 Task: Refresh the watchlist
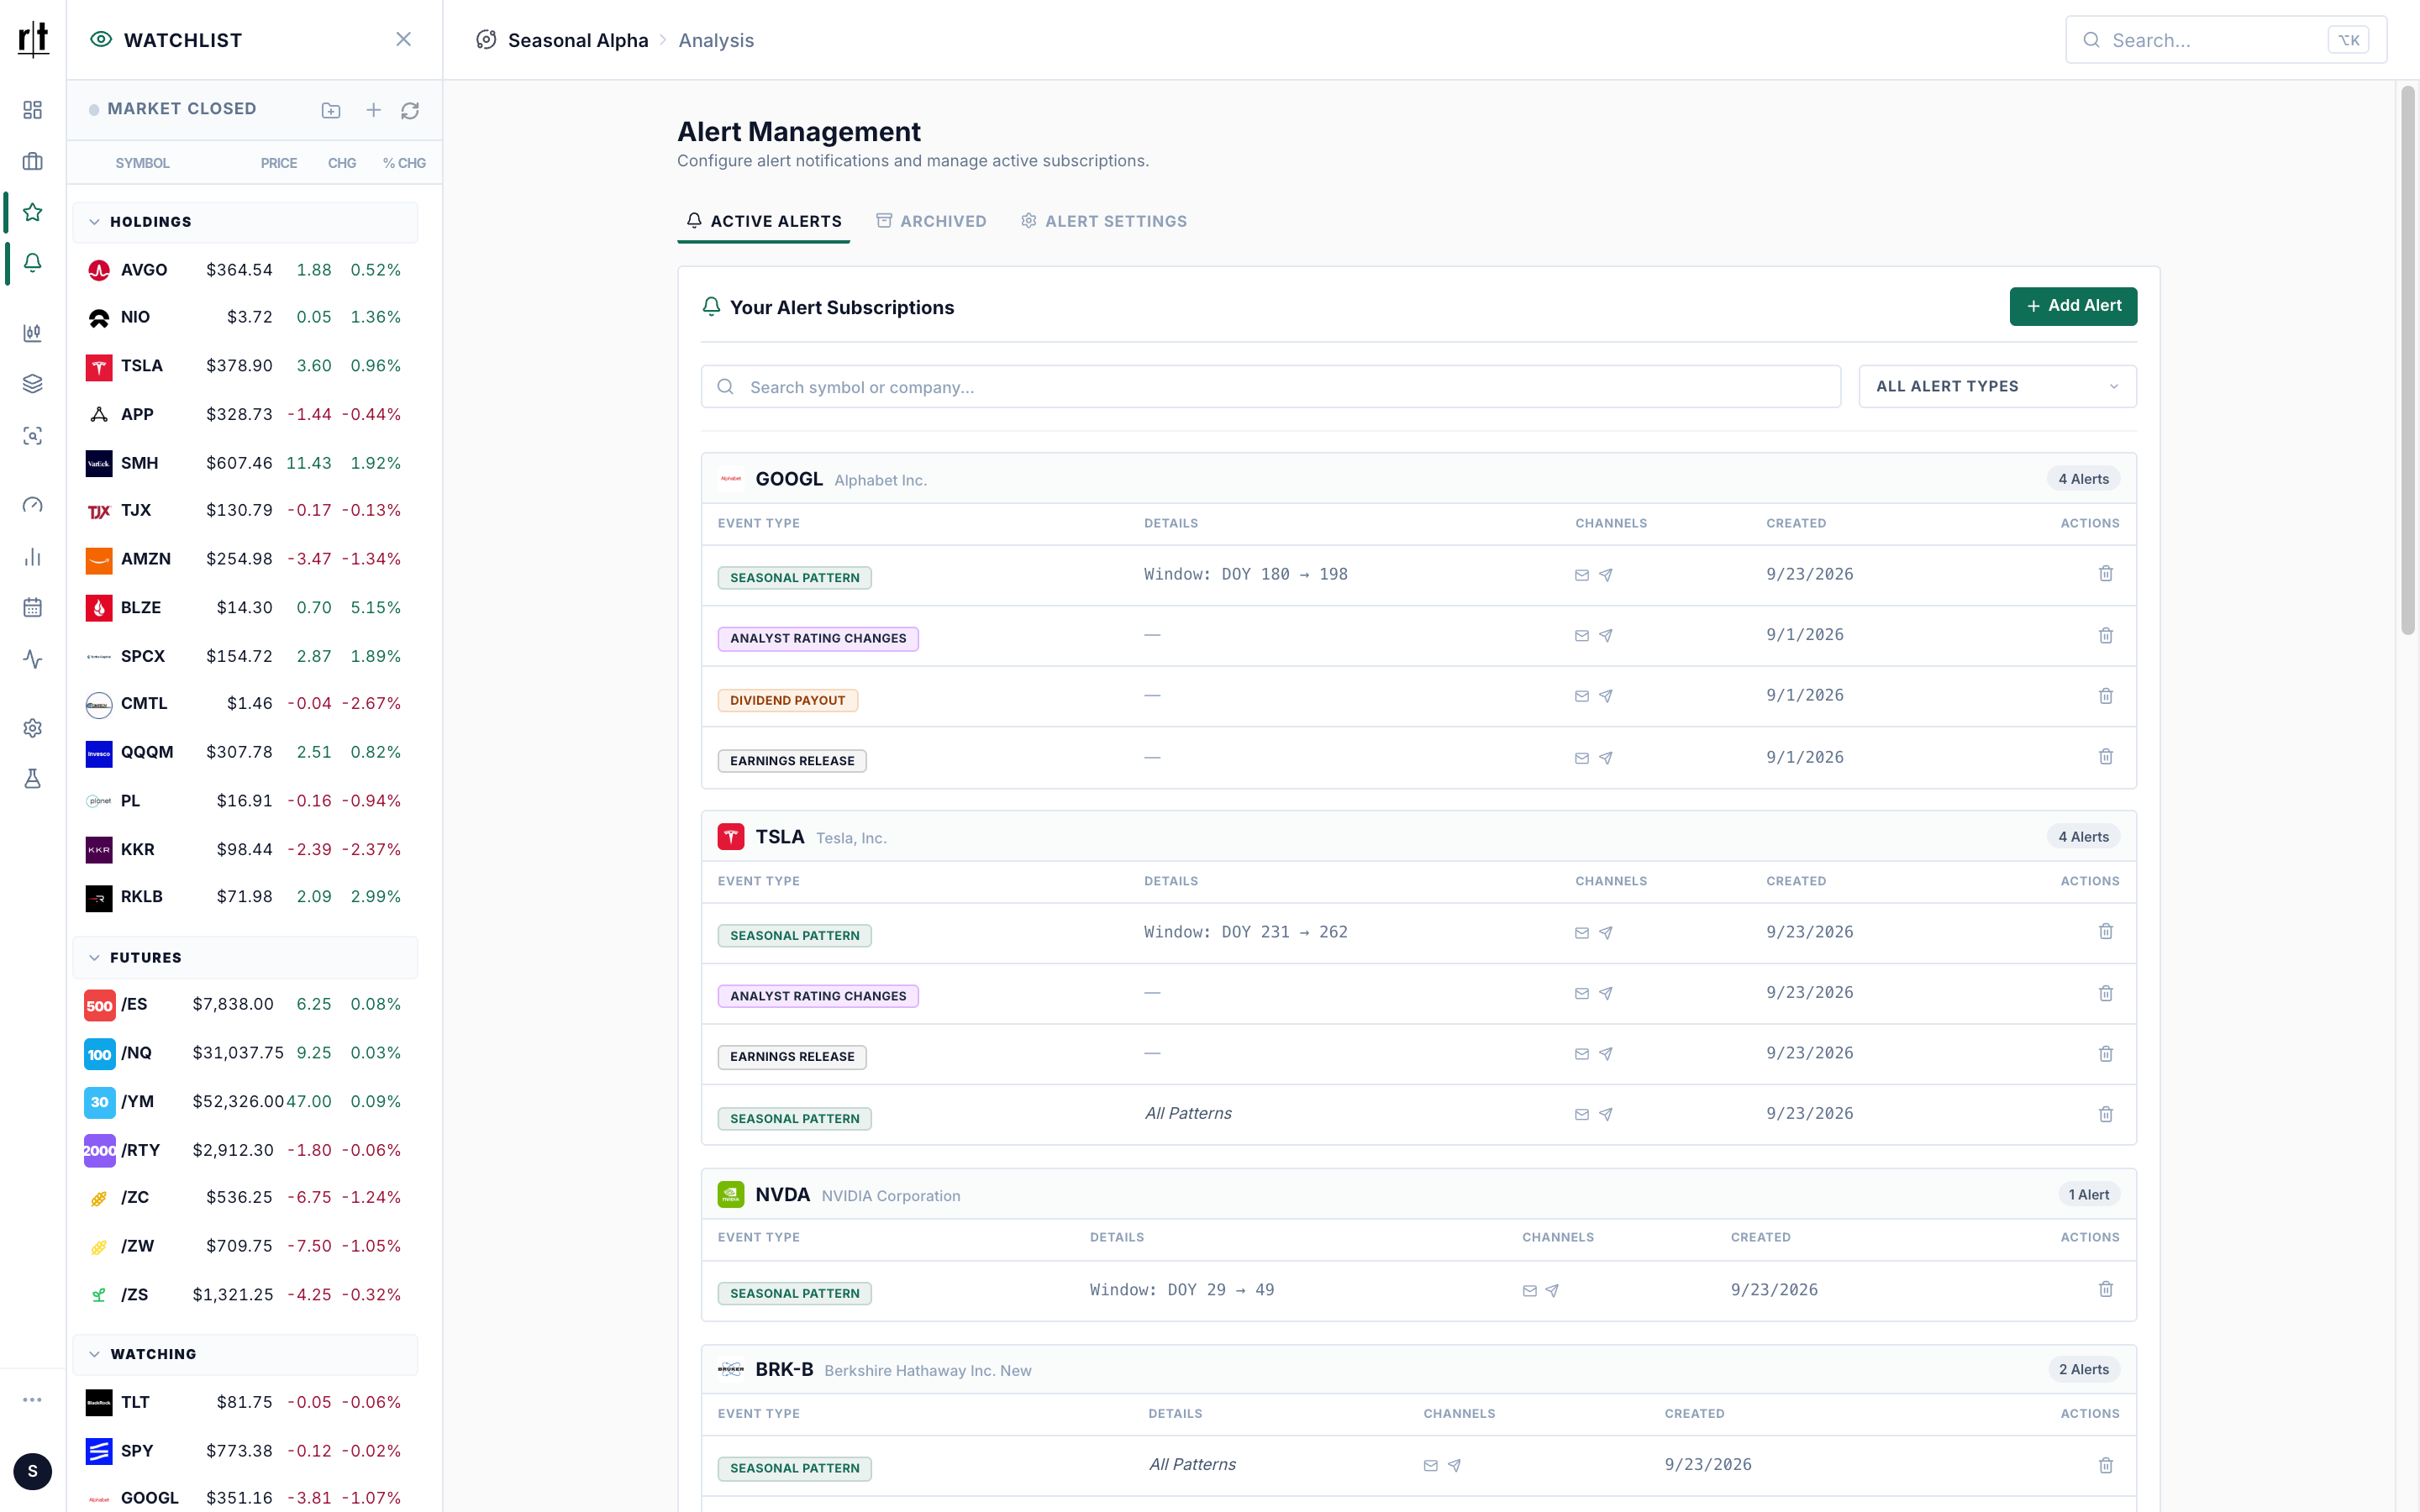click(x=410, y=110)
